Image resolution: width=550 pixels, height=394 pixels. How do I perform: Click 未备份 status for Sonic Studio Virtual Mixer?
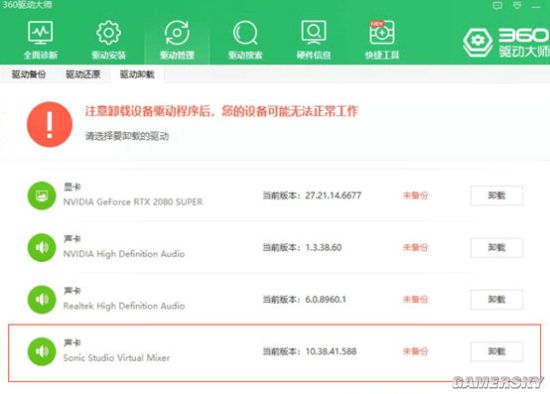point(415,351)
